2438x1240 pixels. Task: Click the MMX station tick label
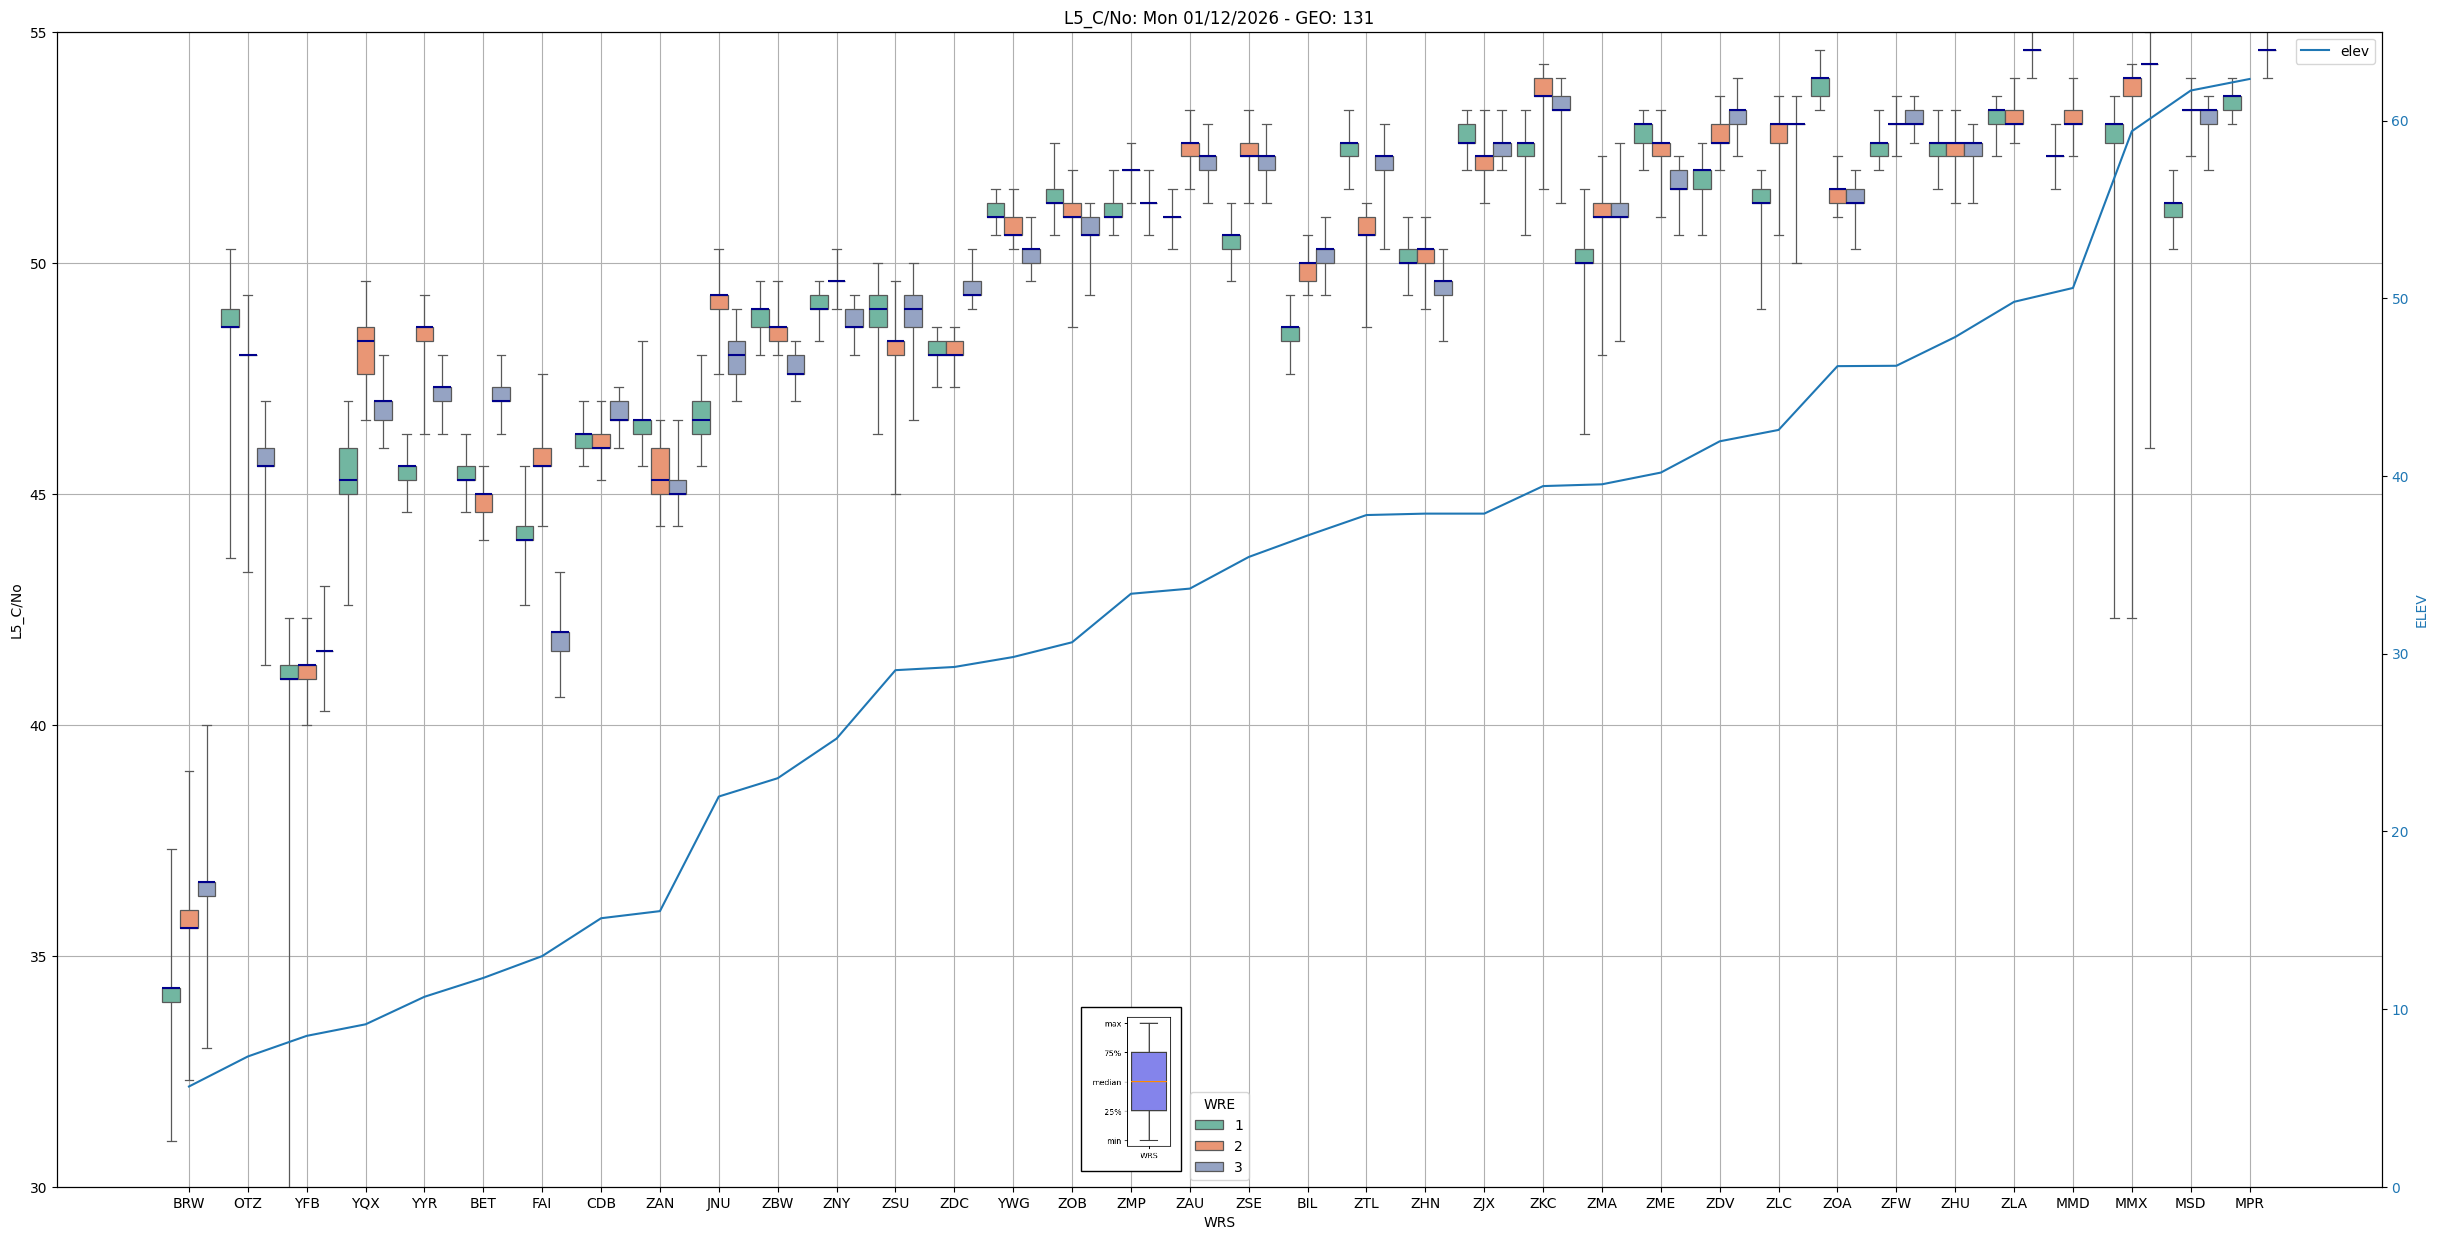(2131, 1203)
